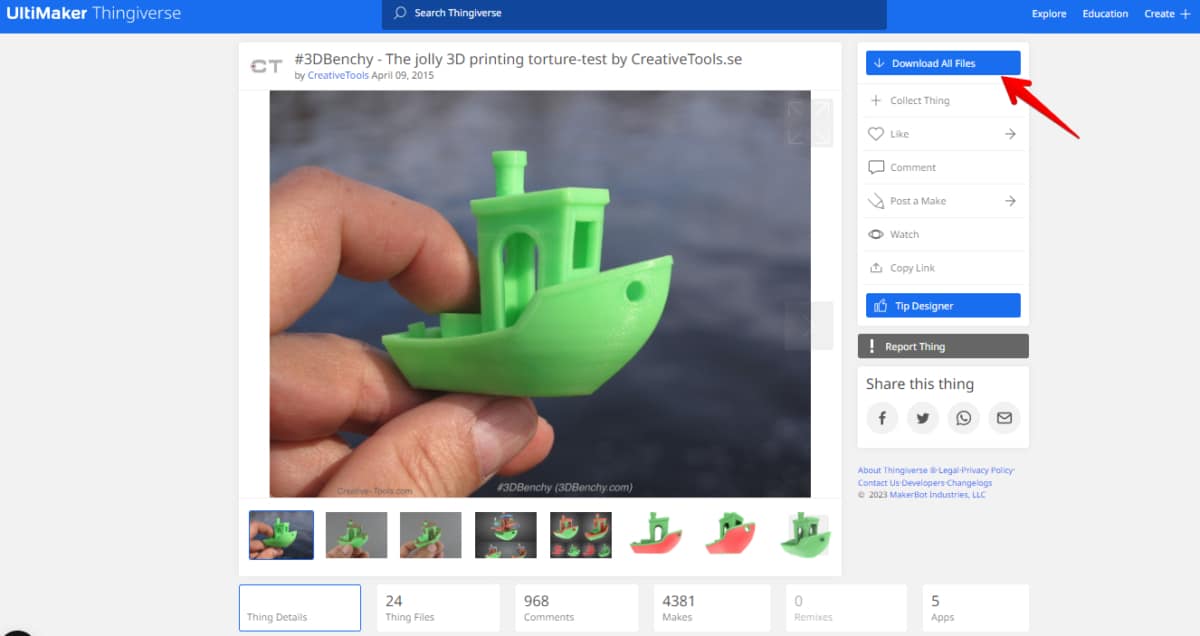
Task: Expand the arrow next to Post a Make
Action: tap(1013, 200)
